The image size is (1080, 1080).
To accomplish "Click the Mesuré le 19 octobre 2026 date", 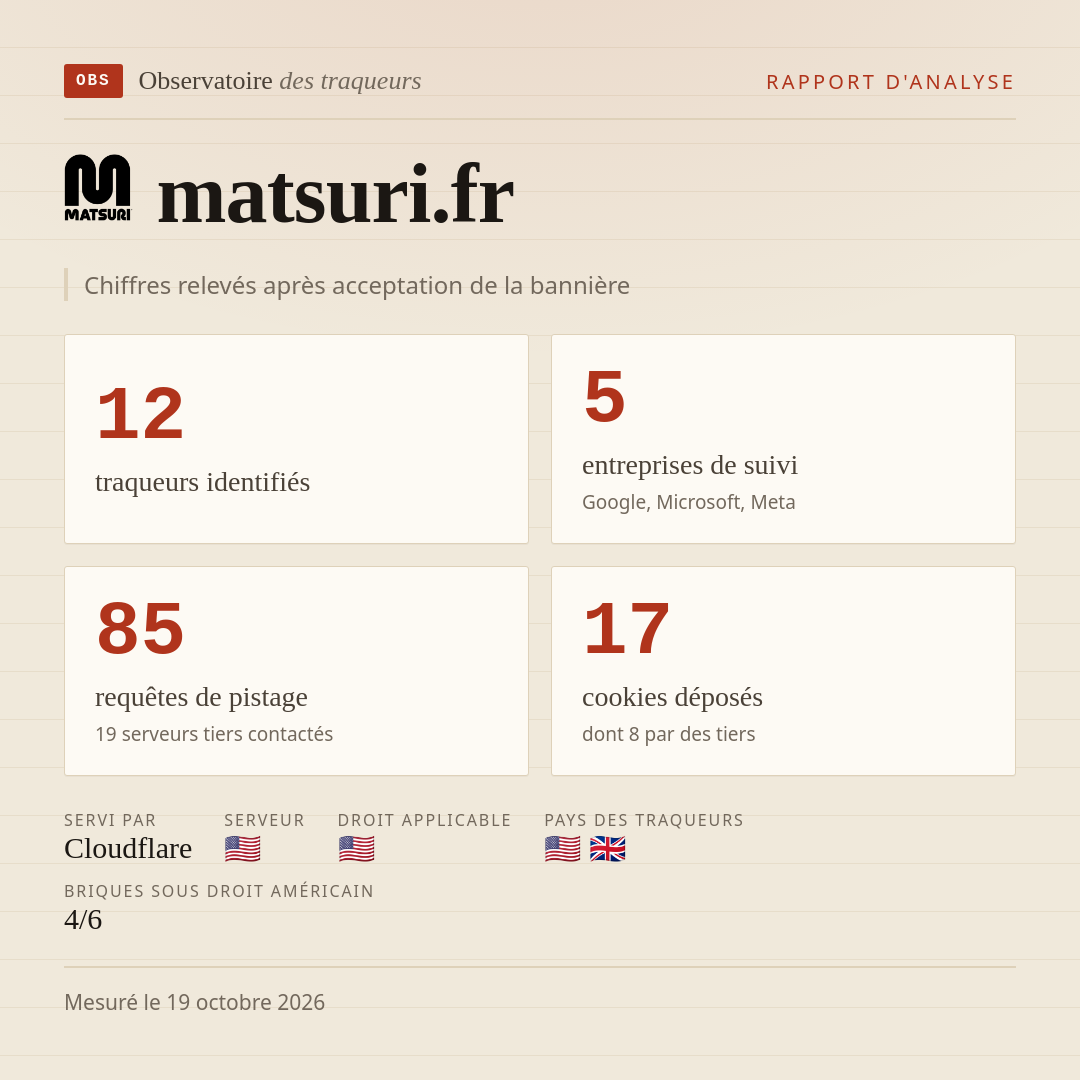I will (194, 1002).
